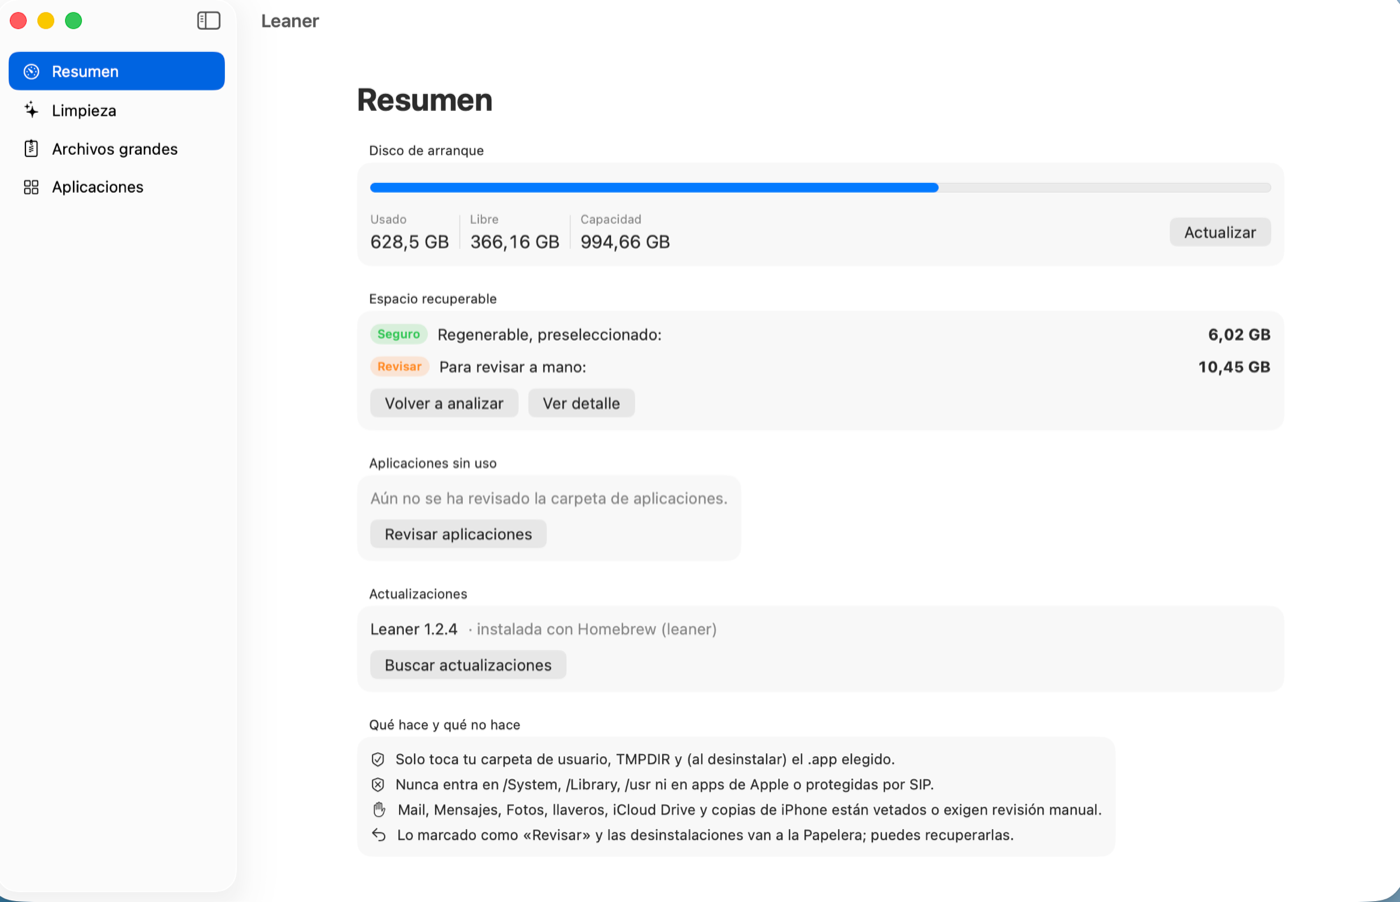Click the undo arrow icon beside 'Lo marcado'
This screenshot has height=902, width=1400.
coord(379,835)
